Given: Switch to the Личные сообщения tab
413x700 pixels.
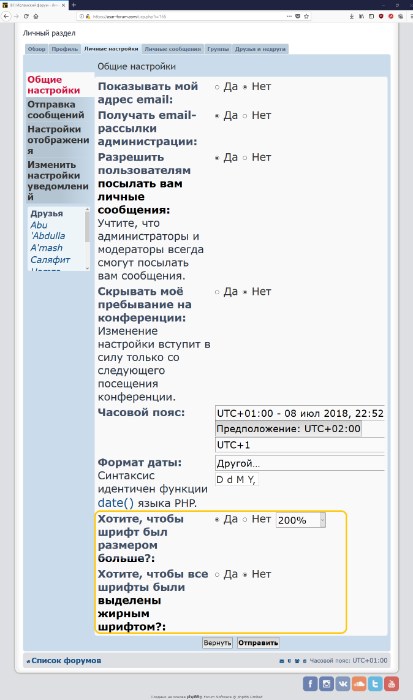Looking at the screenshot, I should tap(173, 49).
